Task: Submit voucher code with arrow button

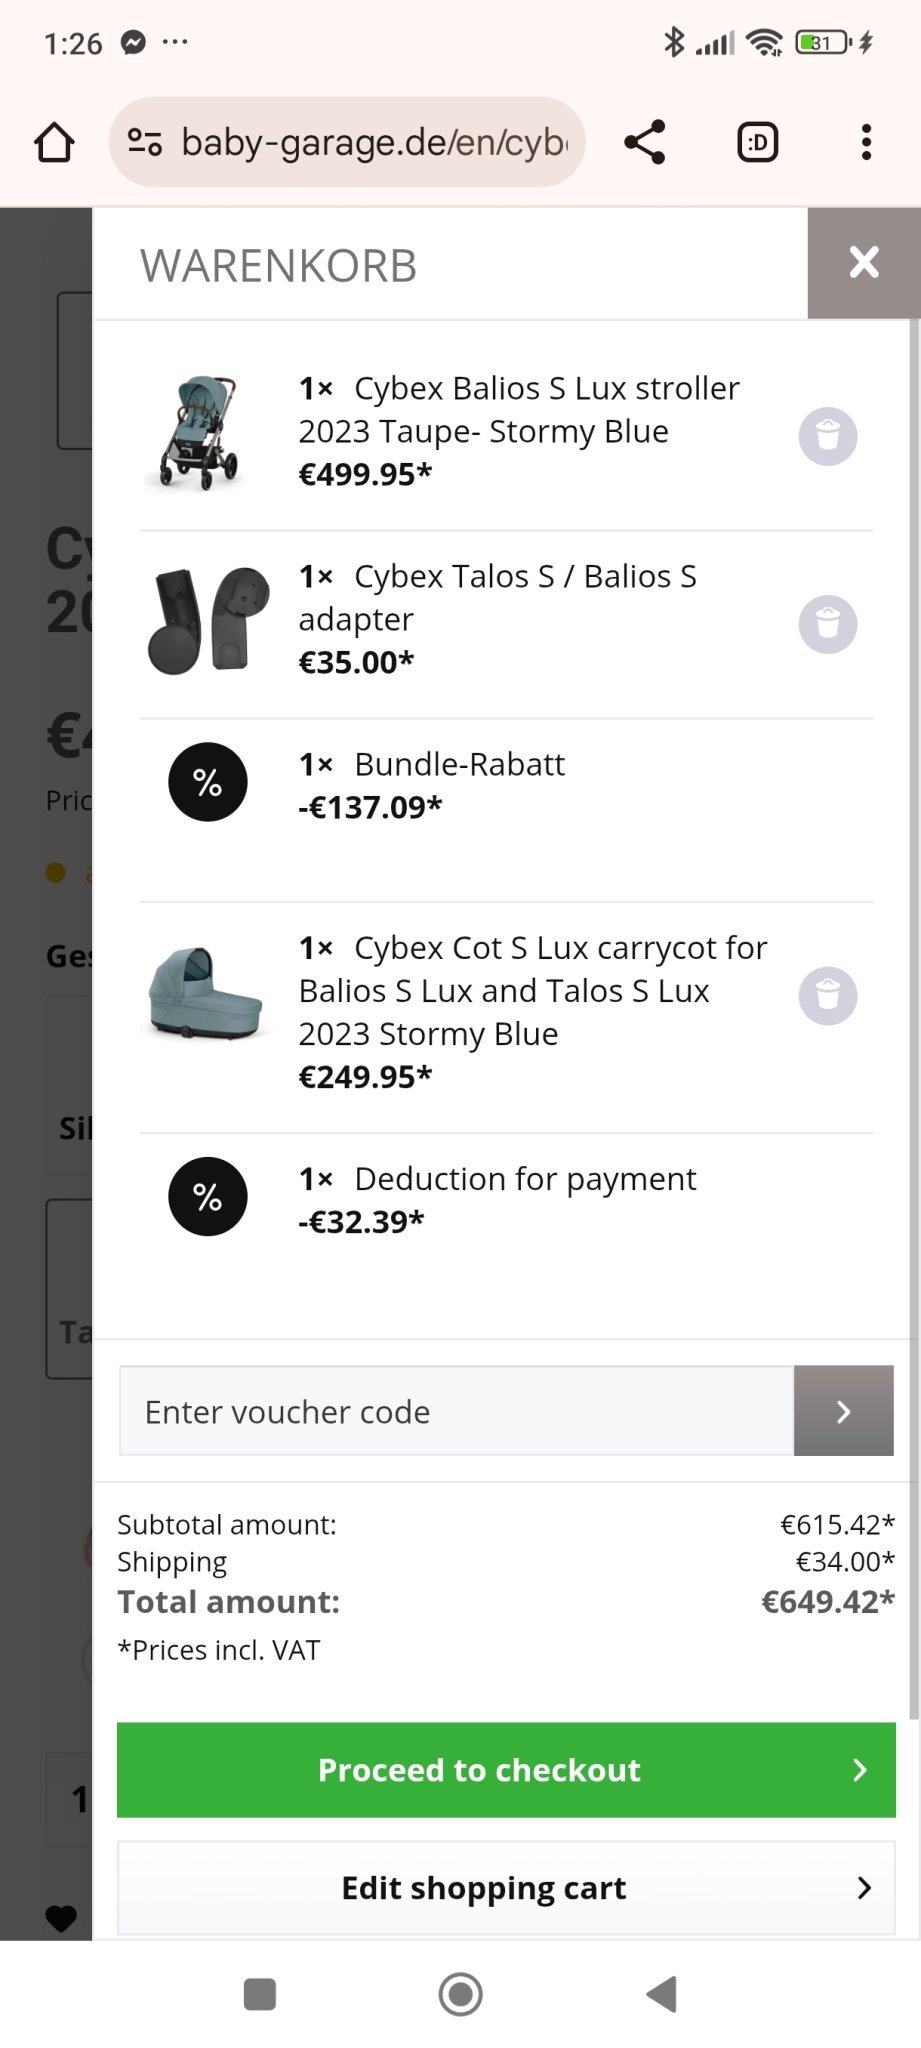Action: coord(843,1411)
